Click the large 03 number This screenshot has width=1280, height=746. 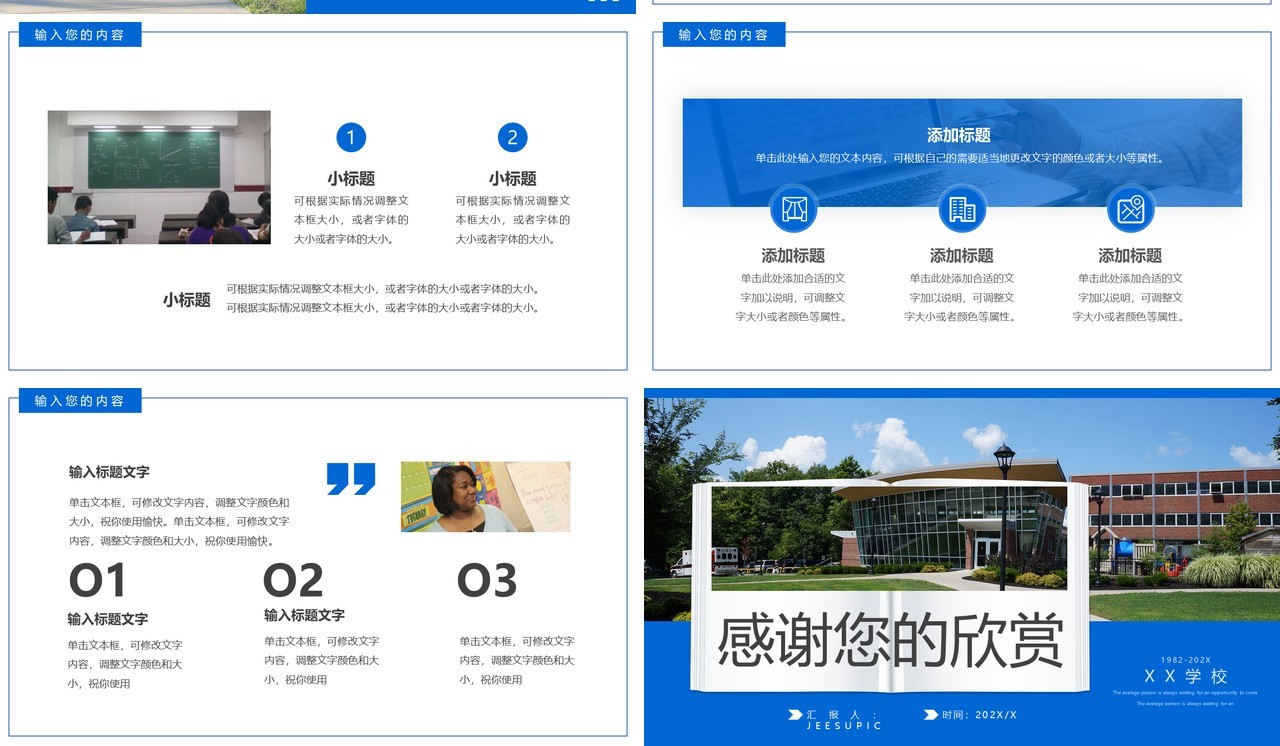coord(487,581)
